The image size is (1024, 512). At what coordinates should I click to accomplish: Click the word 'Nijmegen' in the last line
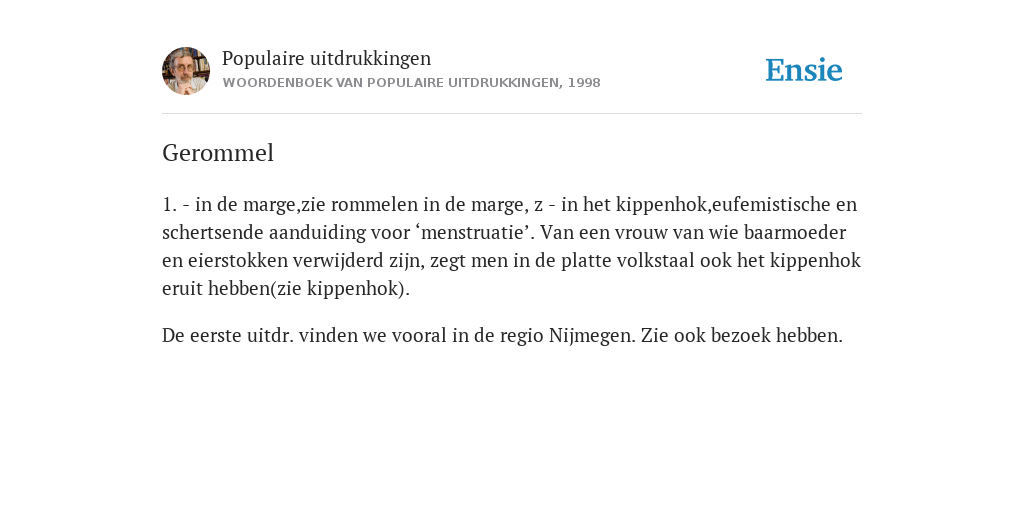592,336
